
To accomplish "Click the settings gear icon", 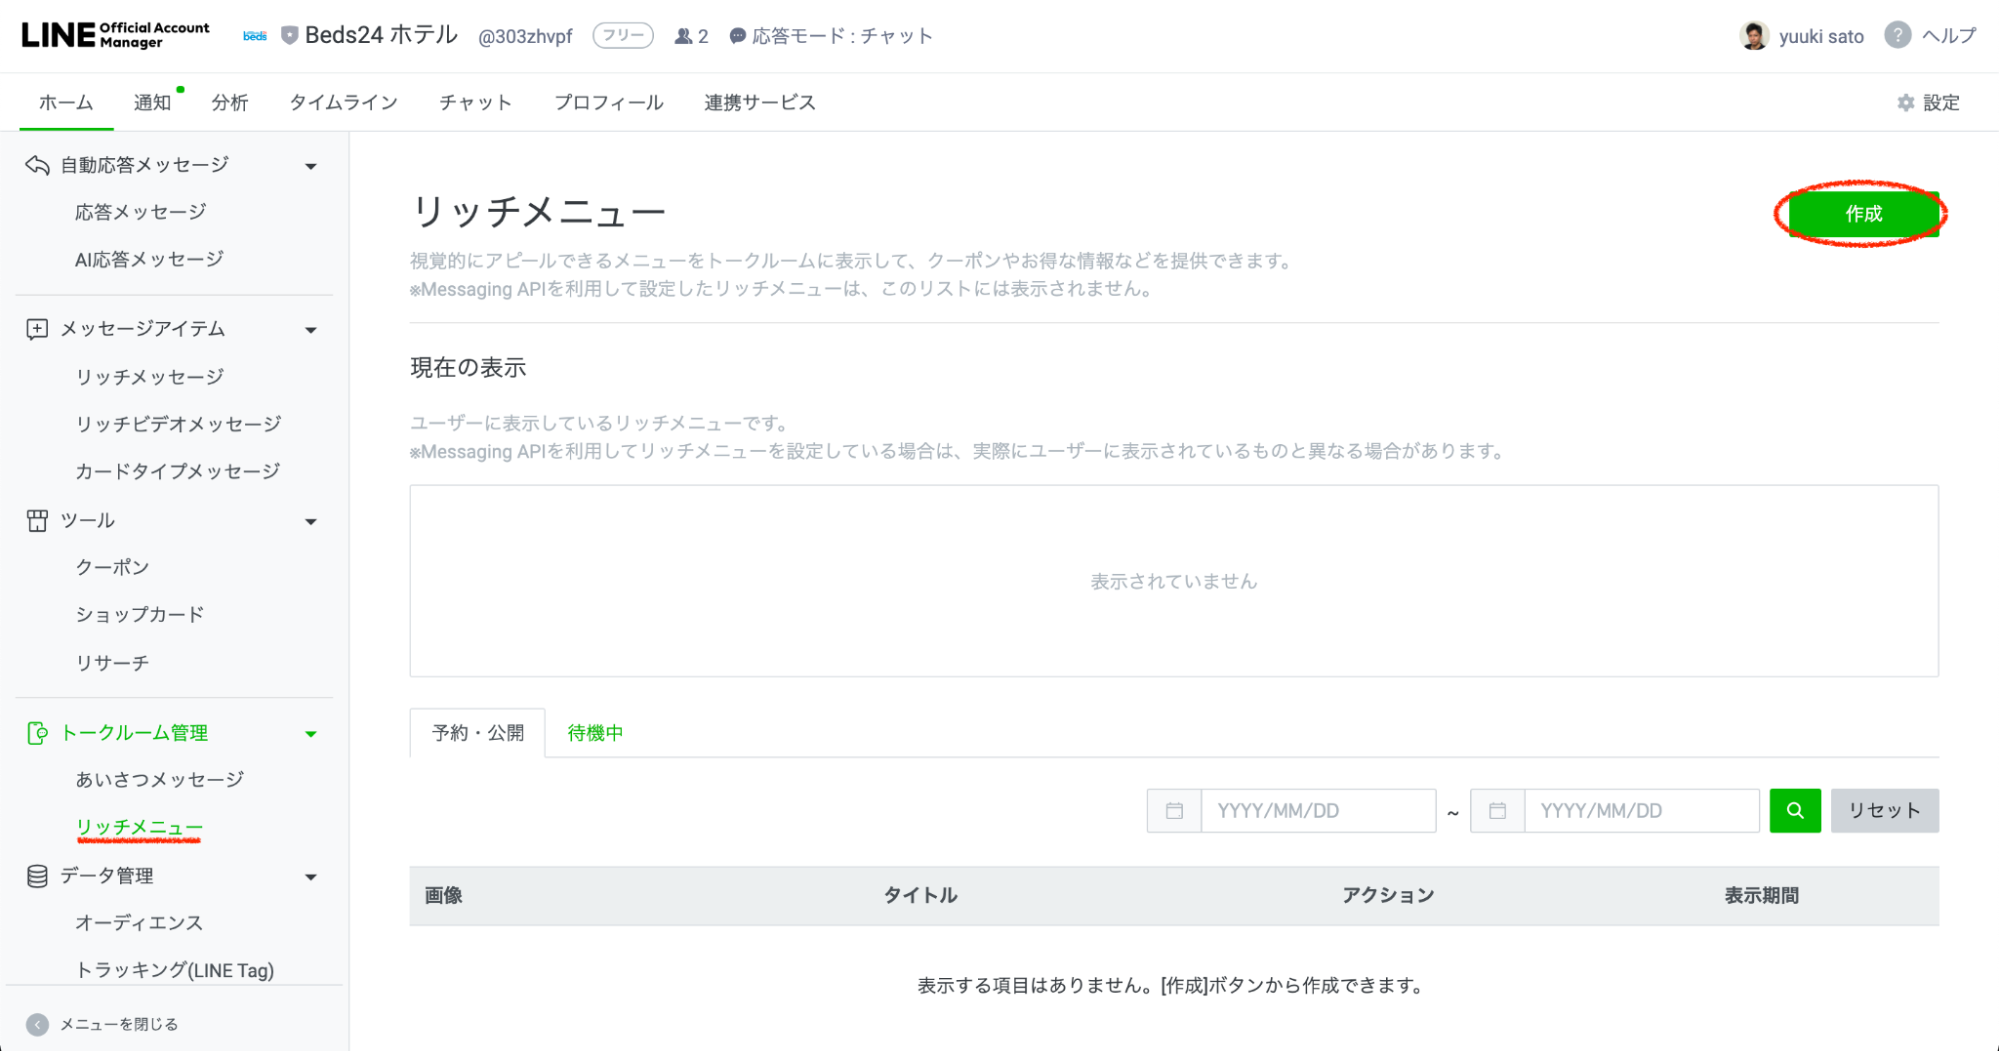I will 1905,103.
